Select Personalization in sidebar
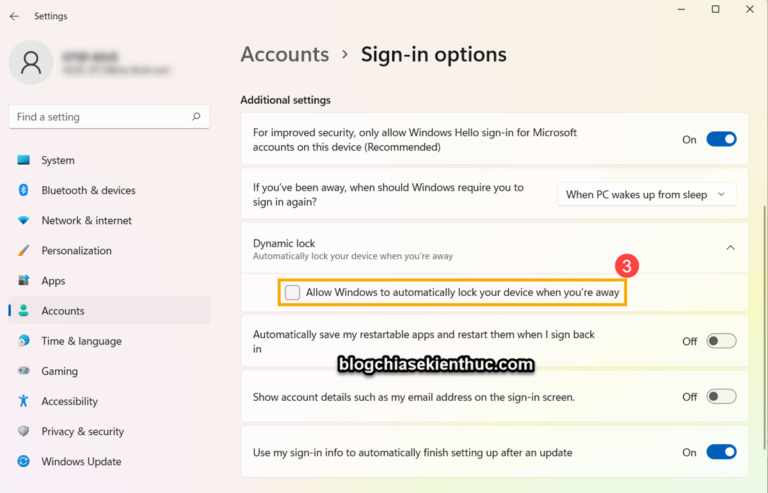768x493 pixels. tap(109, 250)
